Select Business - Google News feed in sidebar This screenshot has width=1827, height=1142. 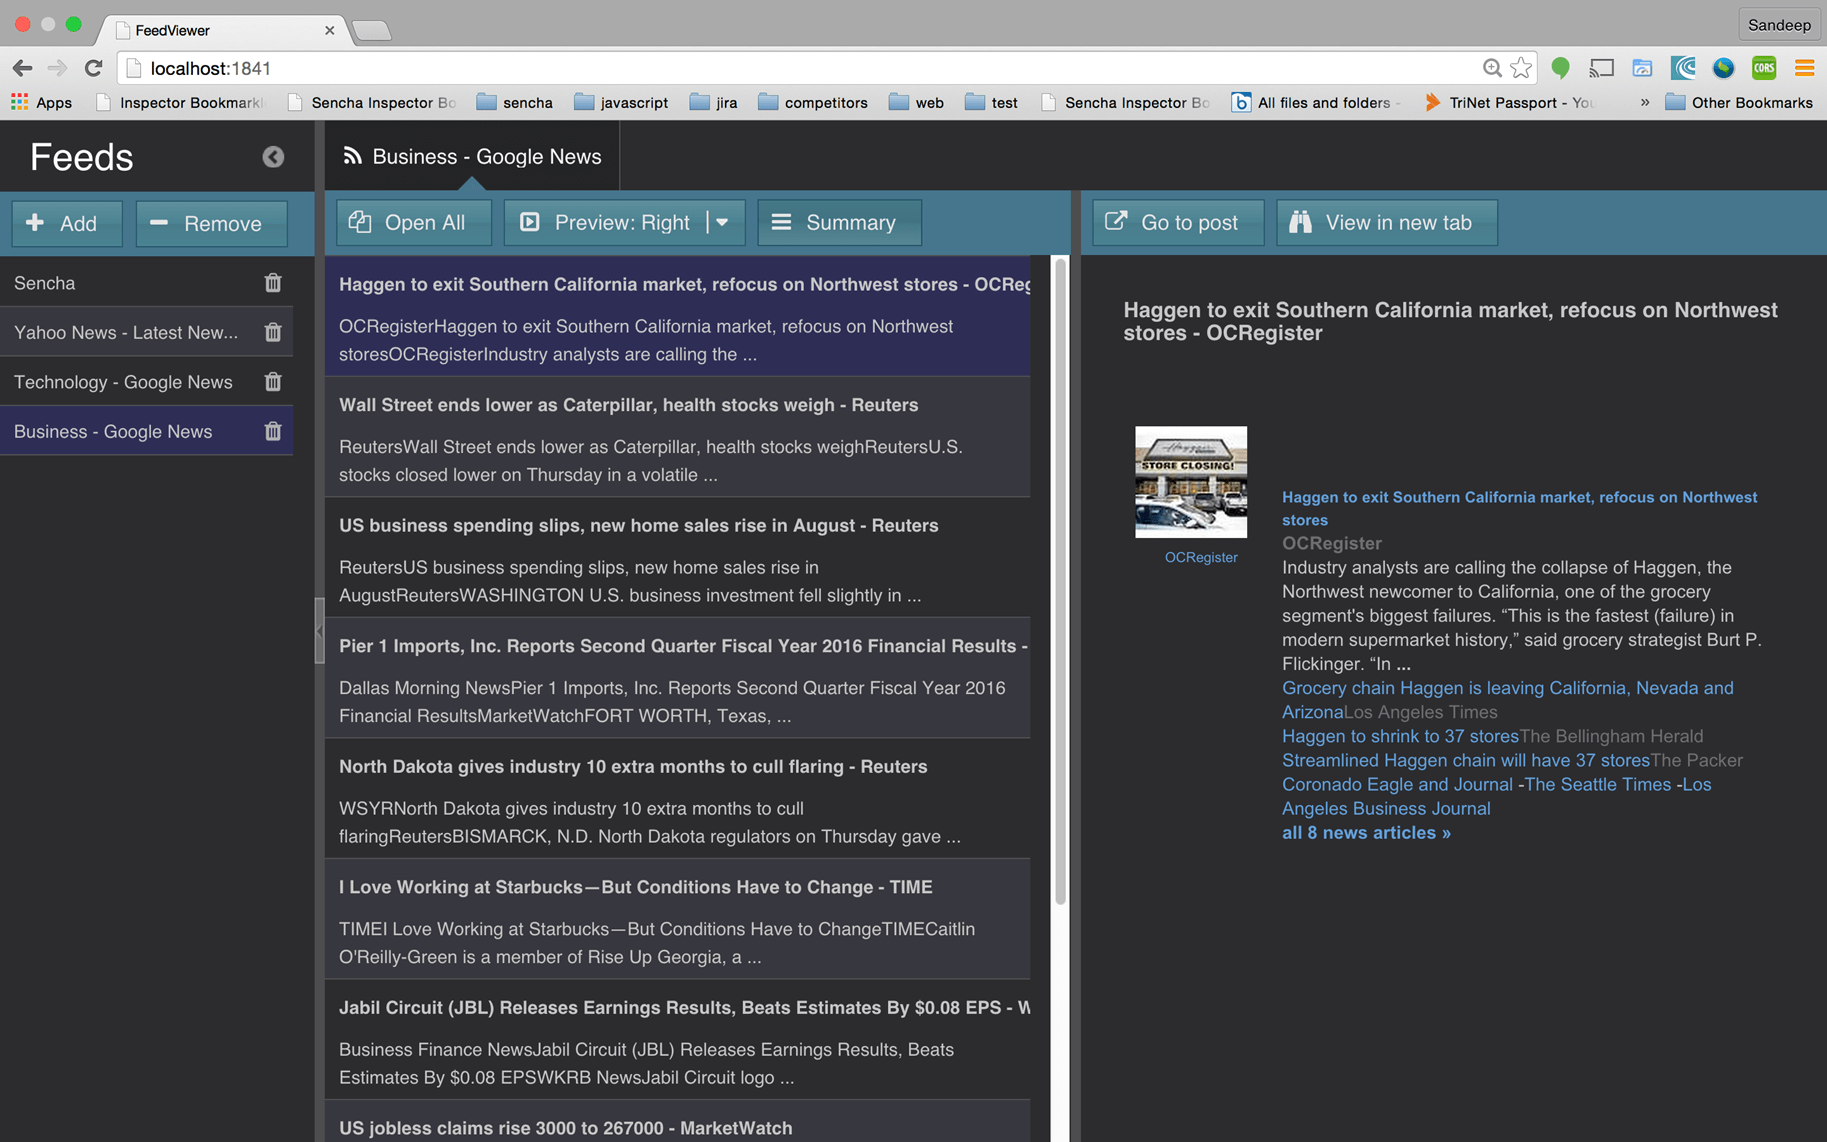pos(146,431)
